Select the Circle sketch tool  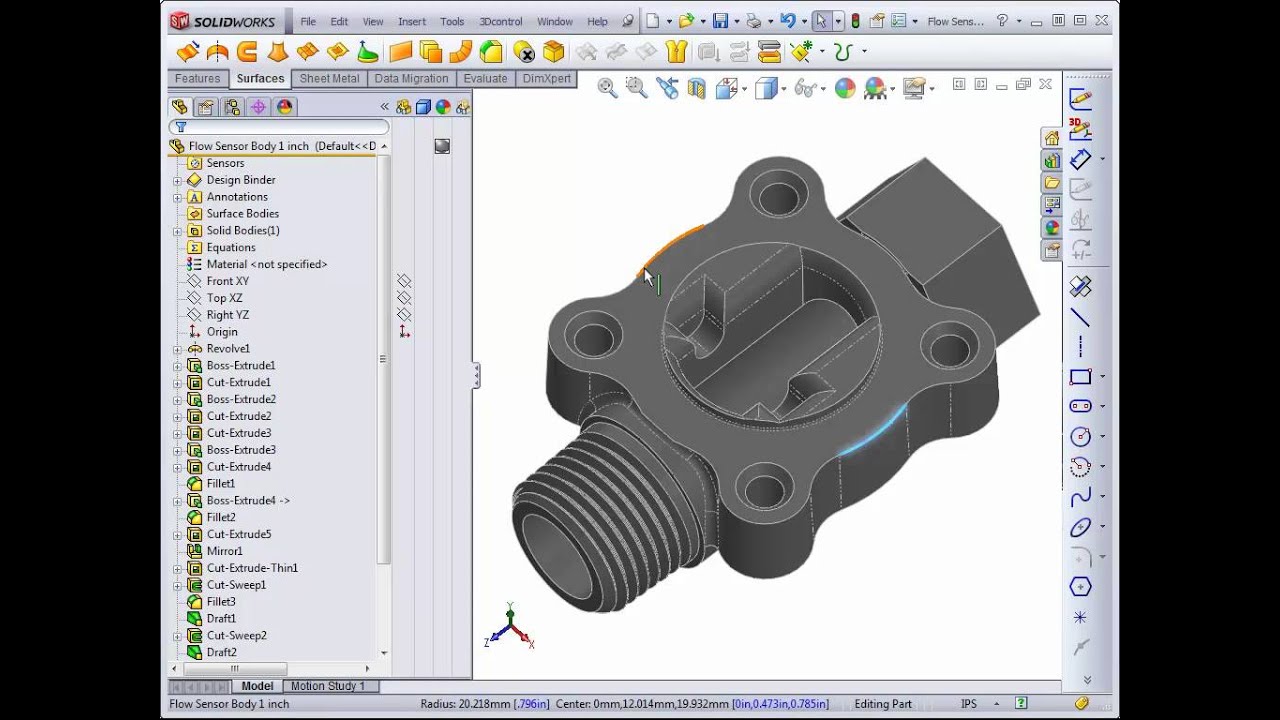[x=1080, y=436]
